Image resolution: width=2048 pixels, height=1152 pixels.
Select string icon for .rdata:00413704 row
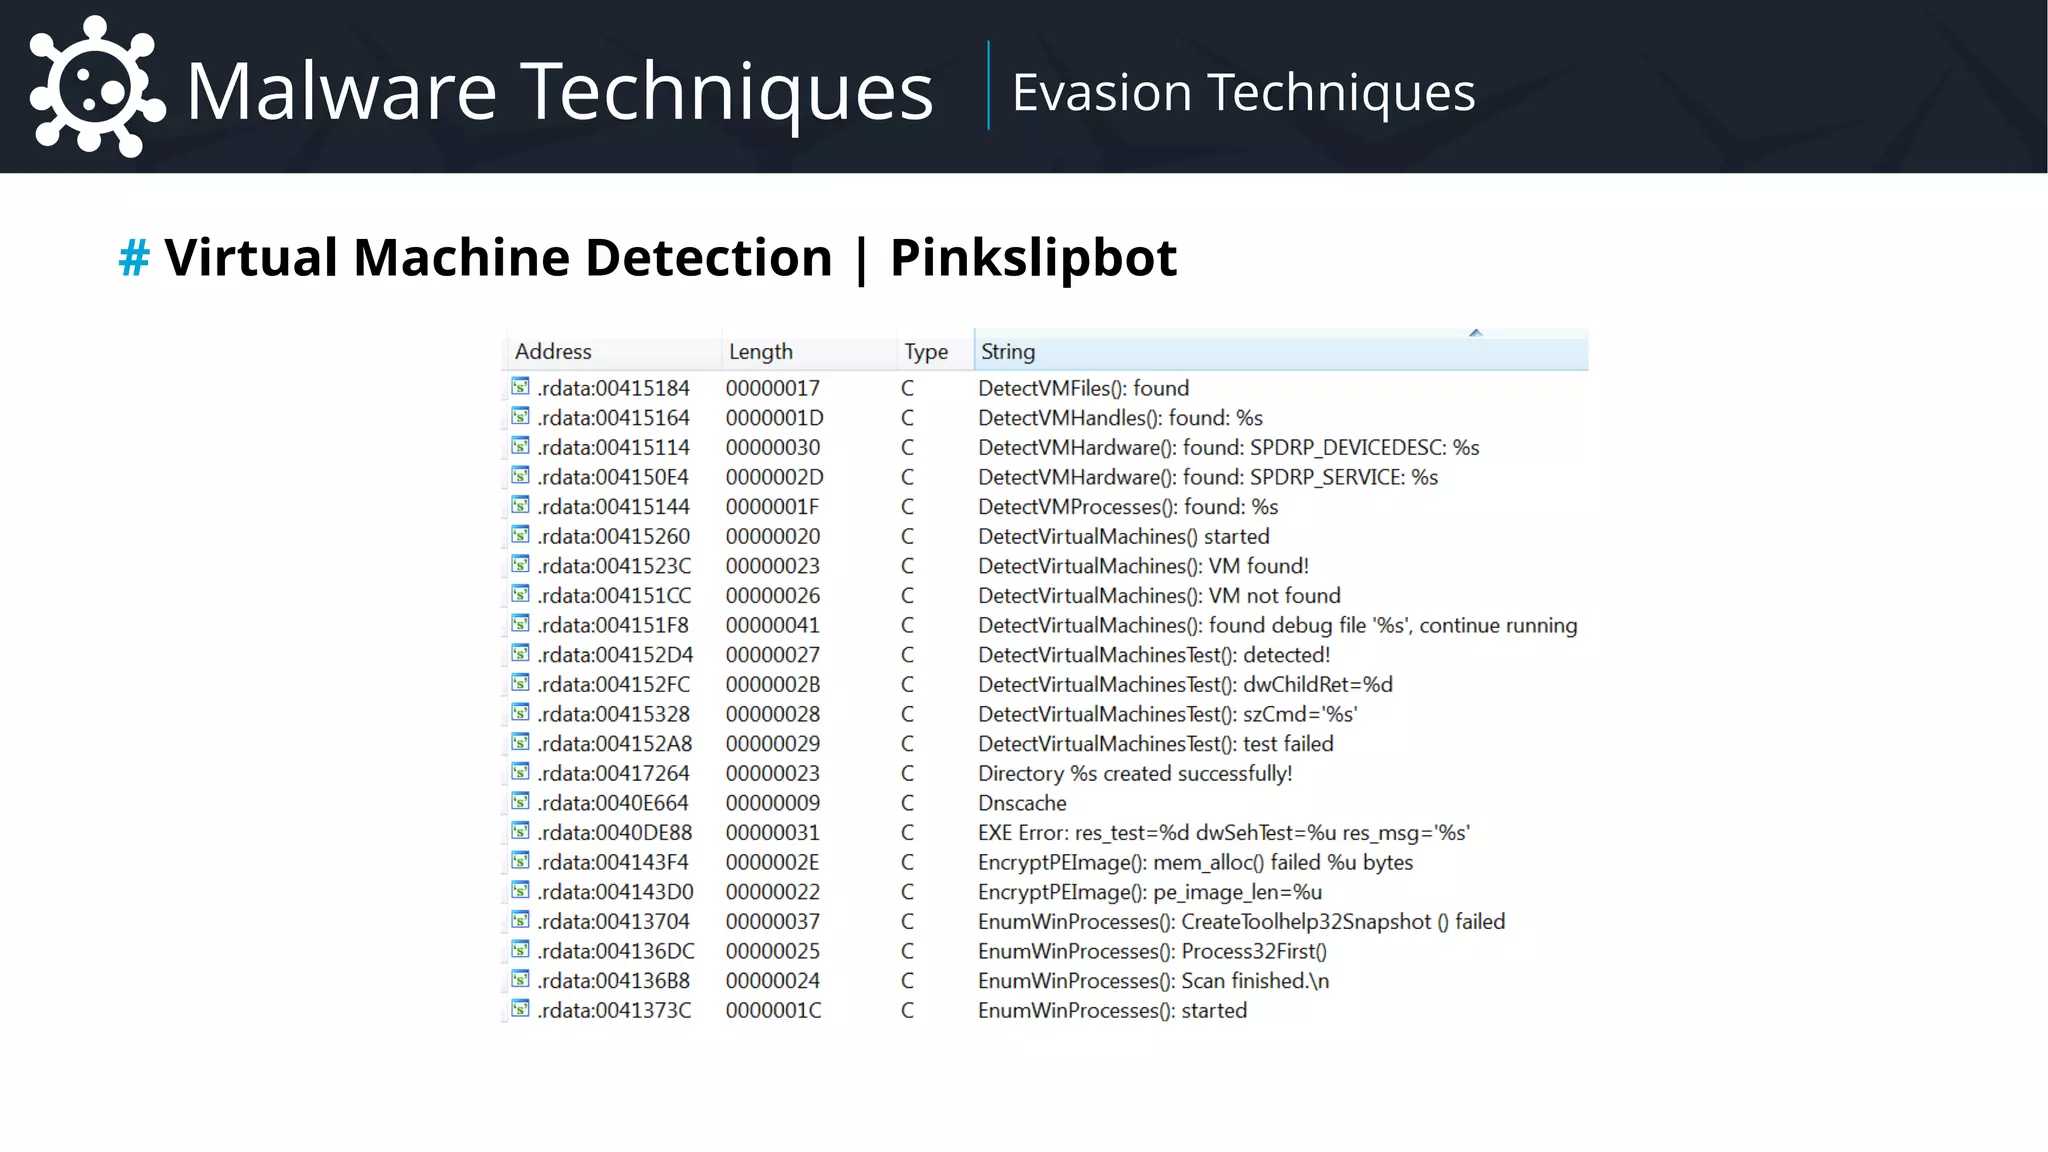(x=520, y=920)
